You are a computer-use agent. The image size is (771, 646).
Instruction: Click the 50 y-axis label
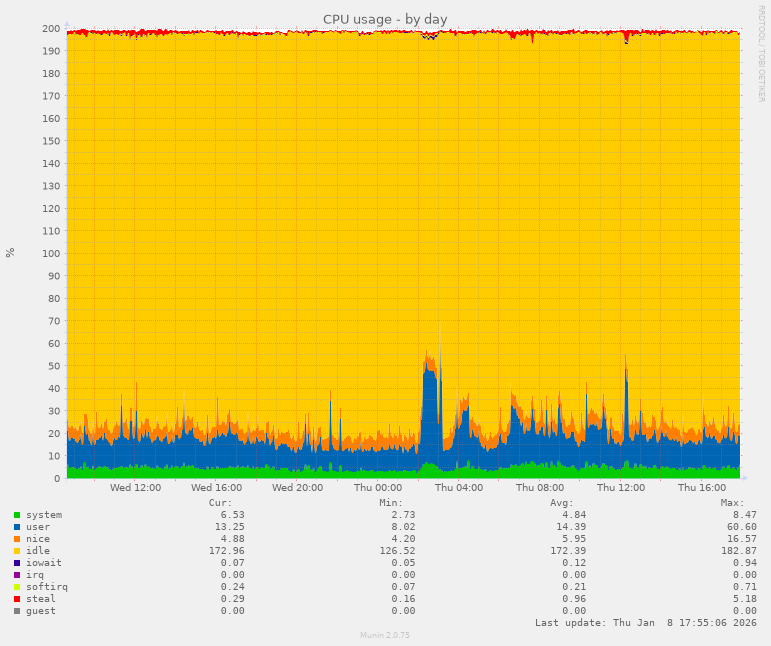pyautogui.click(x=54, y=366)
